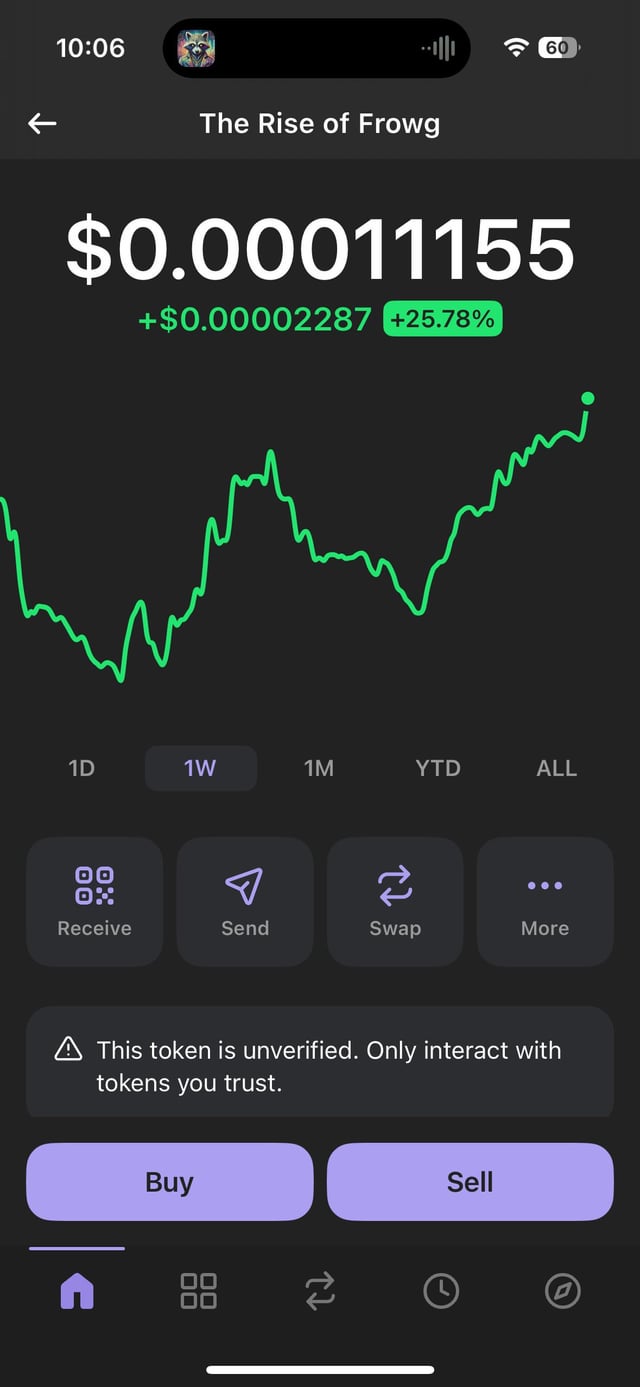
Task: Tap the back arrow icon
Action: [x=42, y=123]
